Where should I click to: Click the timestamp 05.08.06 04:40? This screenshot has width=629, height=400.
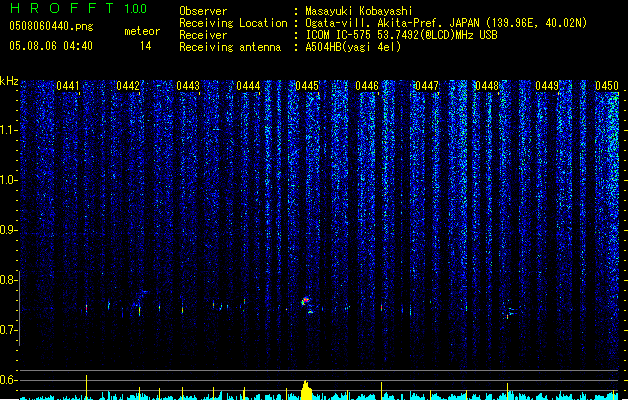(51, 46)
